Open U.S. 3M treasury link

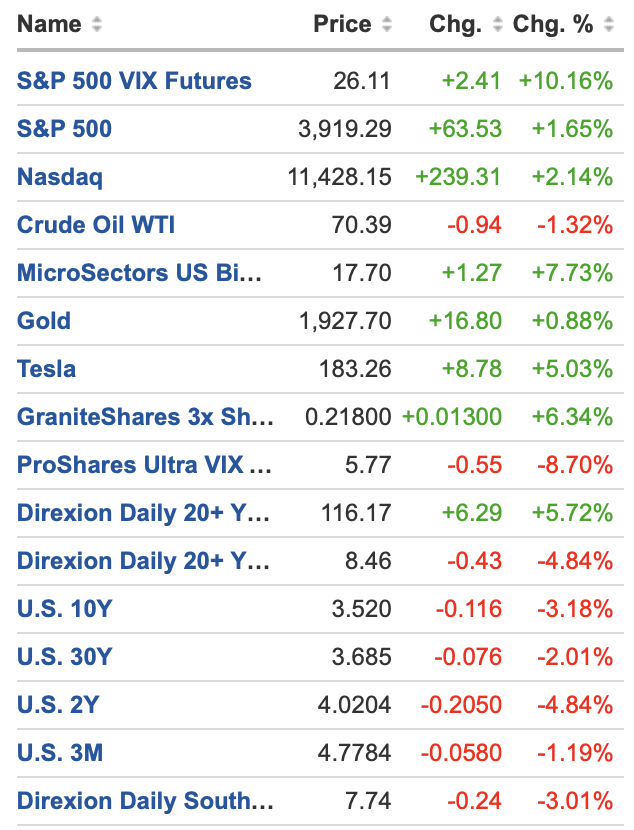(x=60, y=753)
